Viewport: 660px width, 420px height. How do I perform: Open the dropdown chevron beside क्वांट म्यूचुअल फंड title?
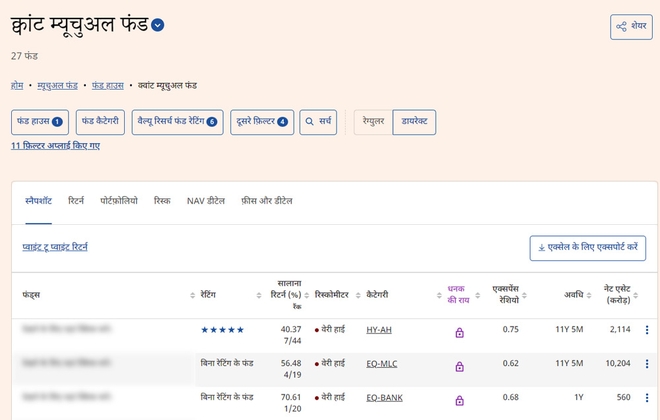158,26
